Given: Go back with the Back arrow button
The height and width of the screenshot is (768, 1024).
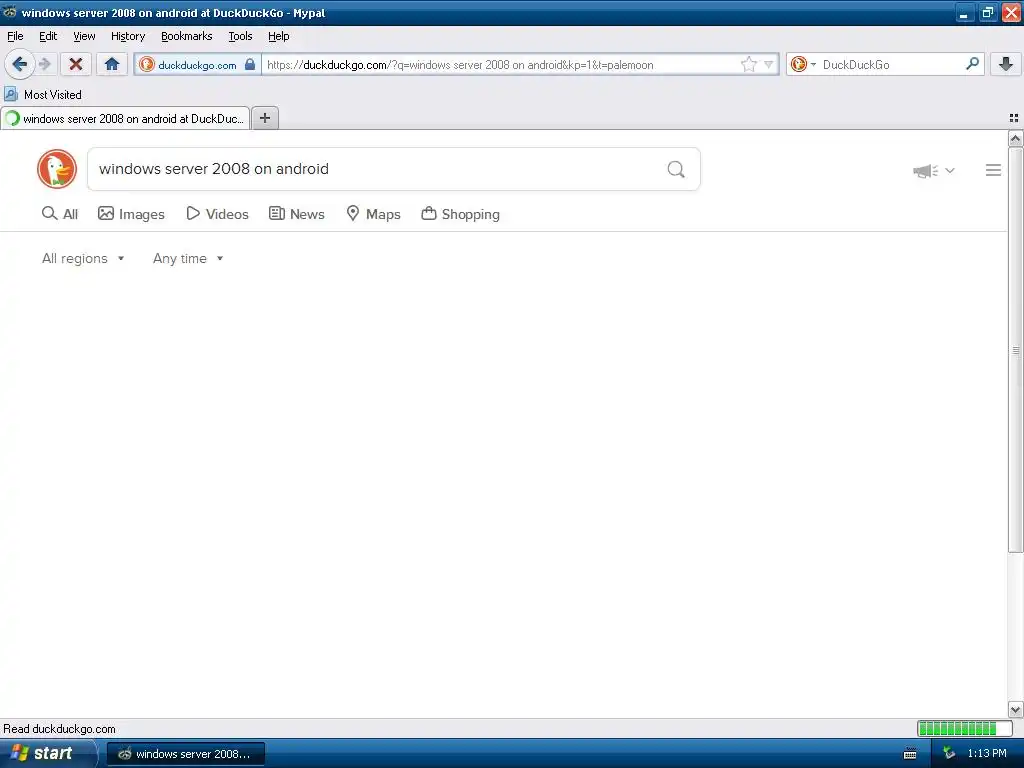Looking at the screenshot, I should click(x=20, y=64).
